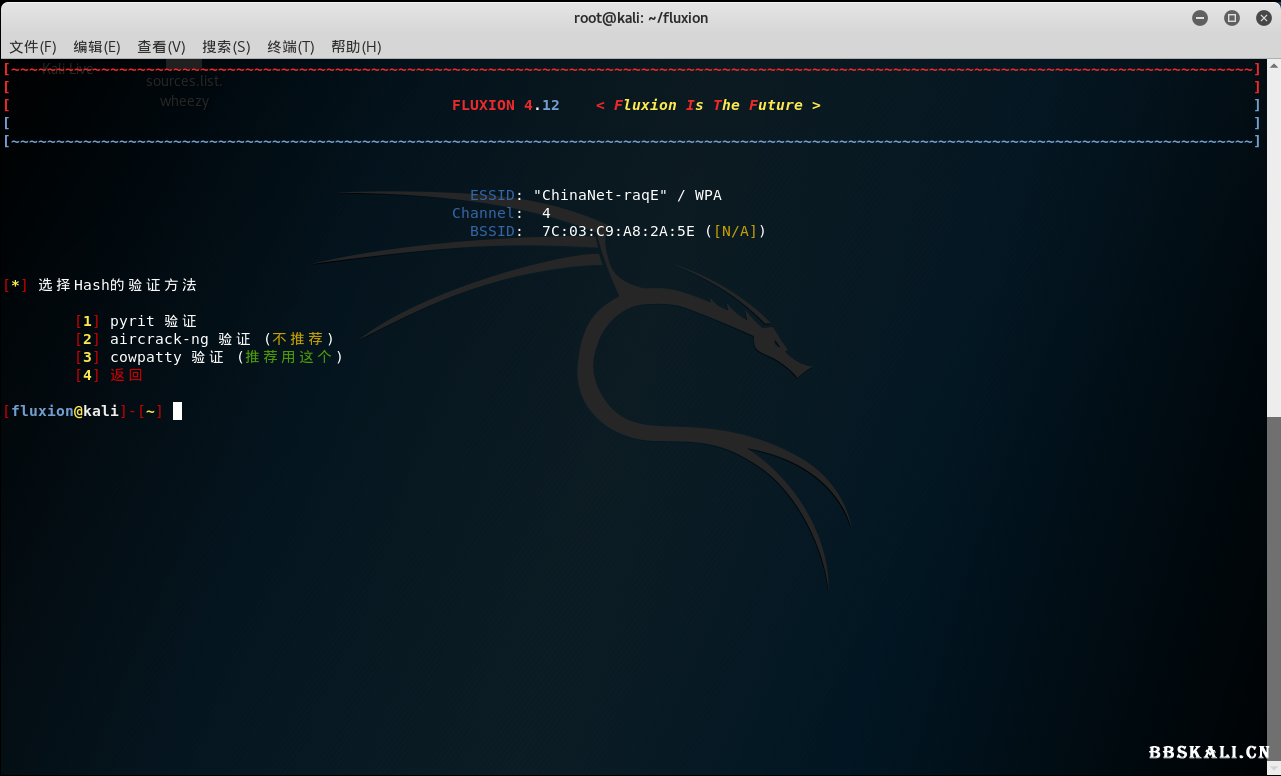Maximize the terminal window
The height and width of the screenshot is (776, 1281).
pyautogui.click(x=1232, y=18)
